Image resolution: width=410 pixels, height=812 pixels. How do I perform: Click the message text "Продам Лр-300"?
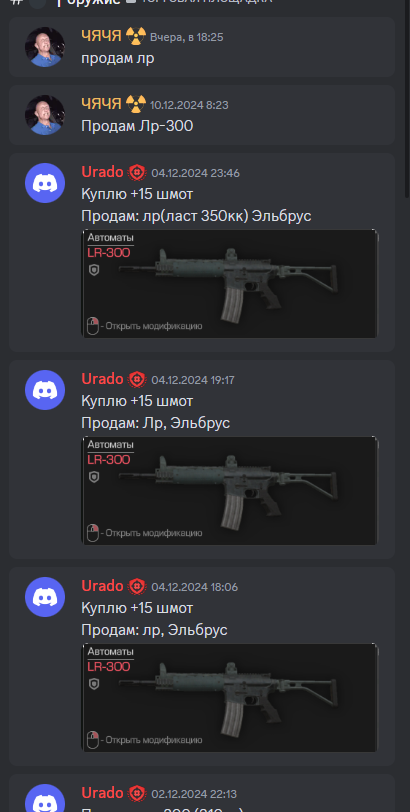[x=137, y=126]
